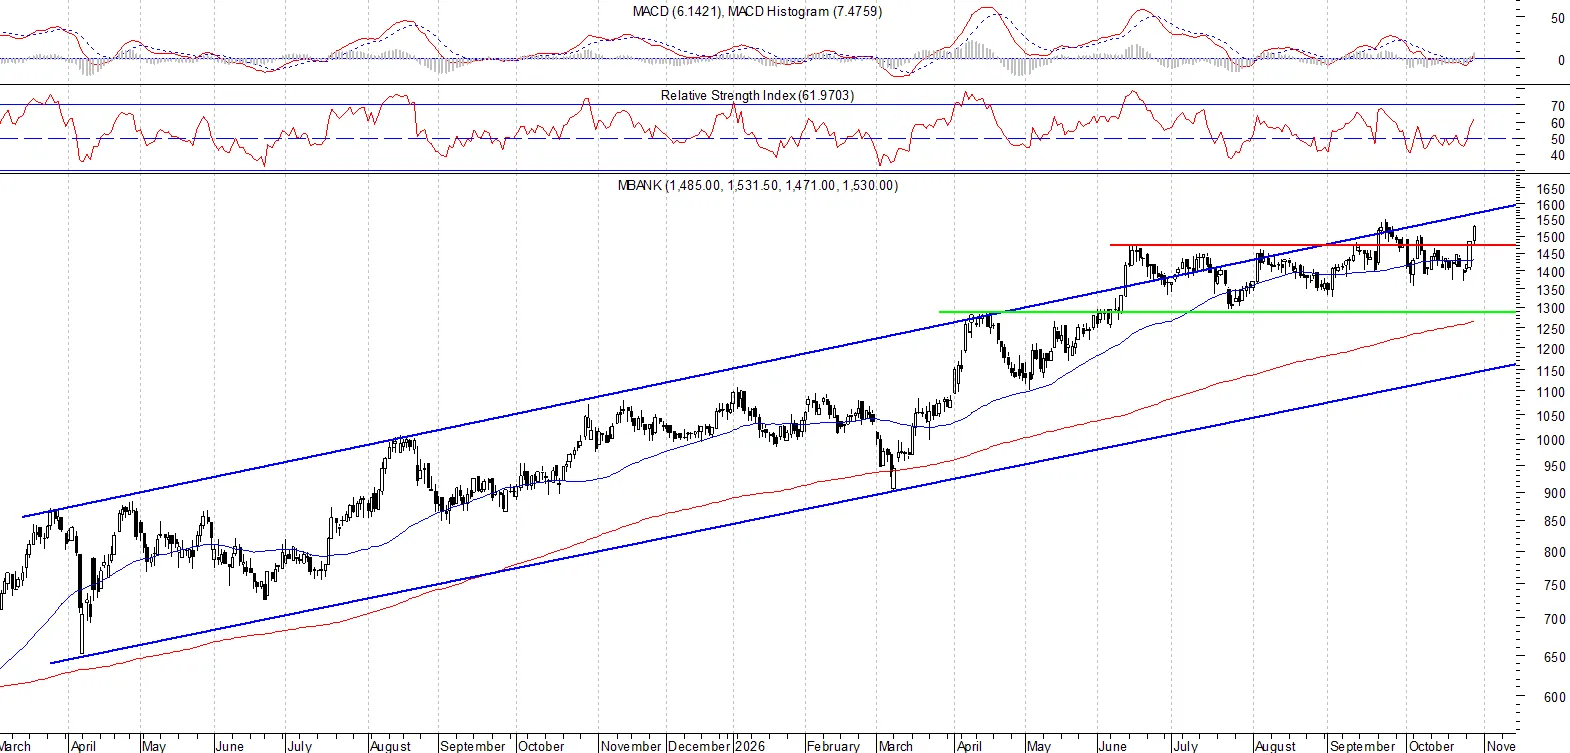Click the April 2025 timeline marker

coord(84,746)
